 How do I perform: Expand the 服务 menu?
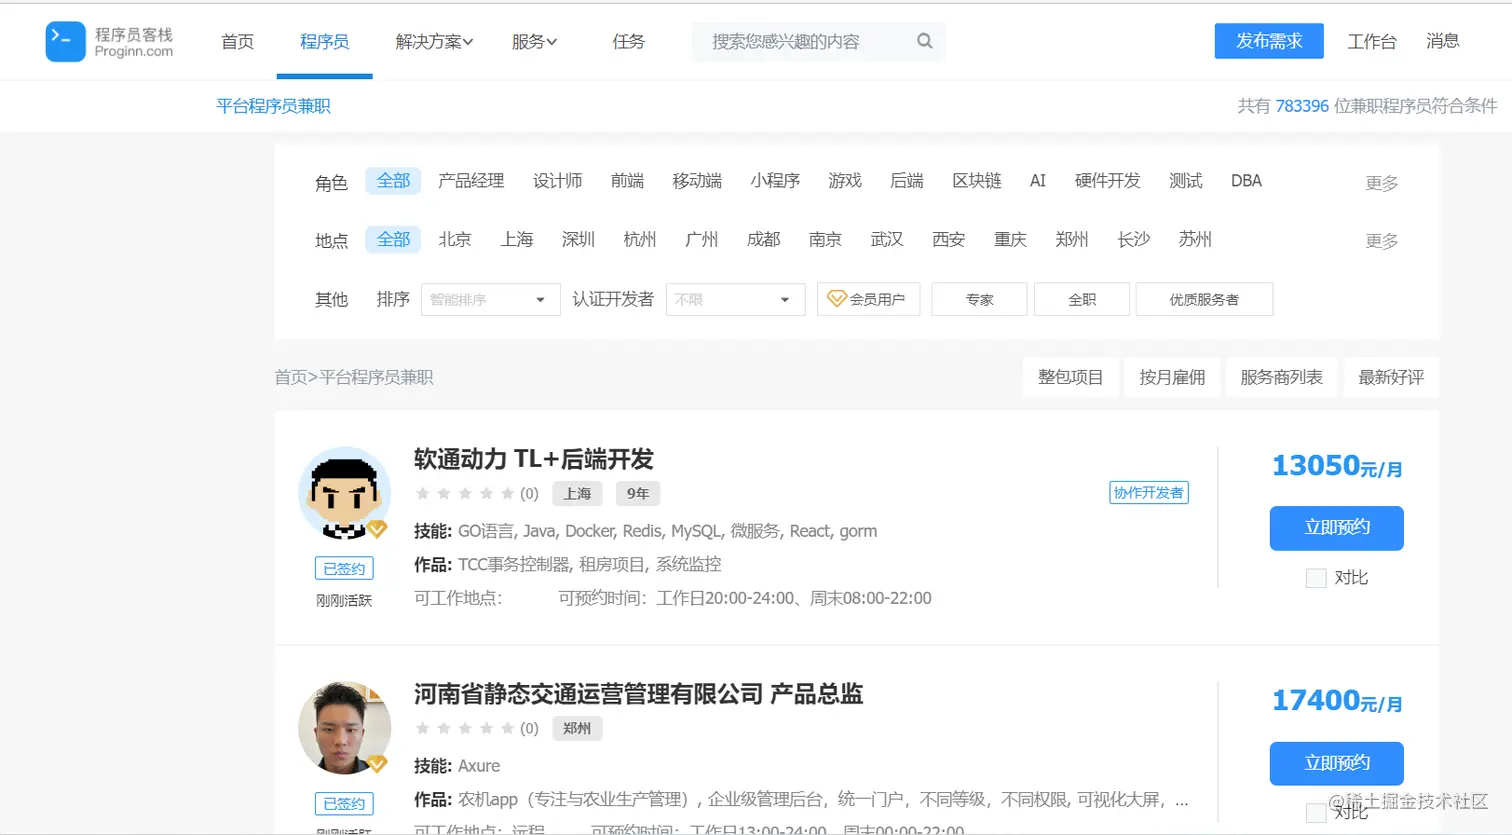coord(534,41)
